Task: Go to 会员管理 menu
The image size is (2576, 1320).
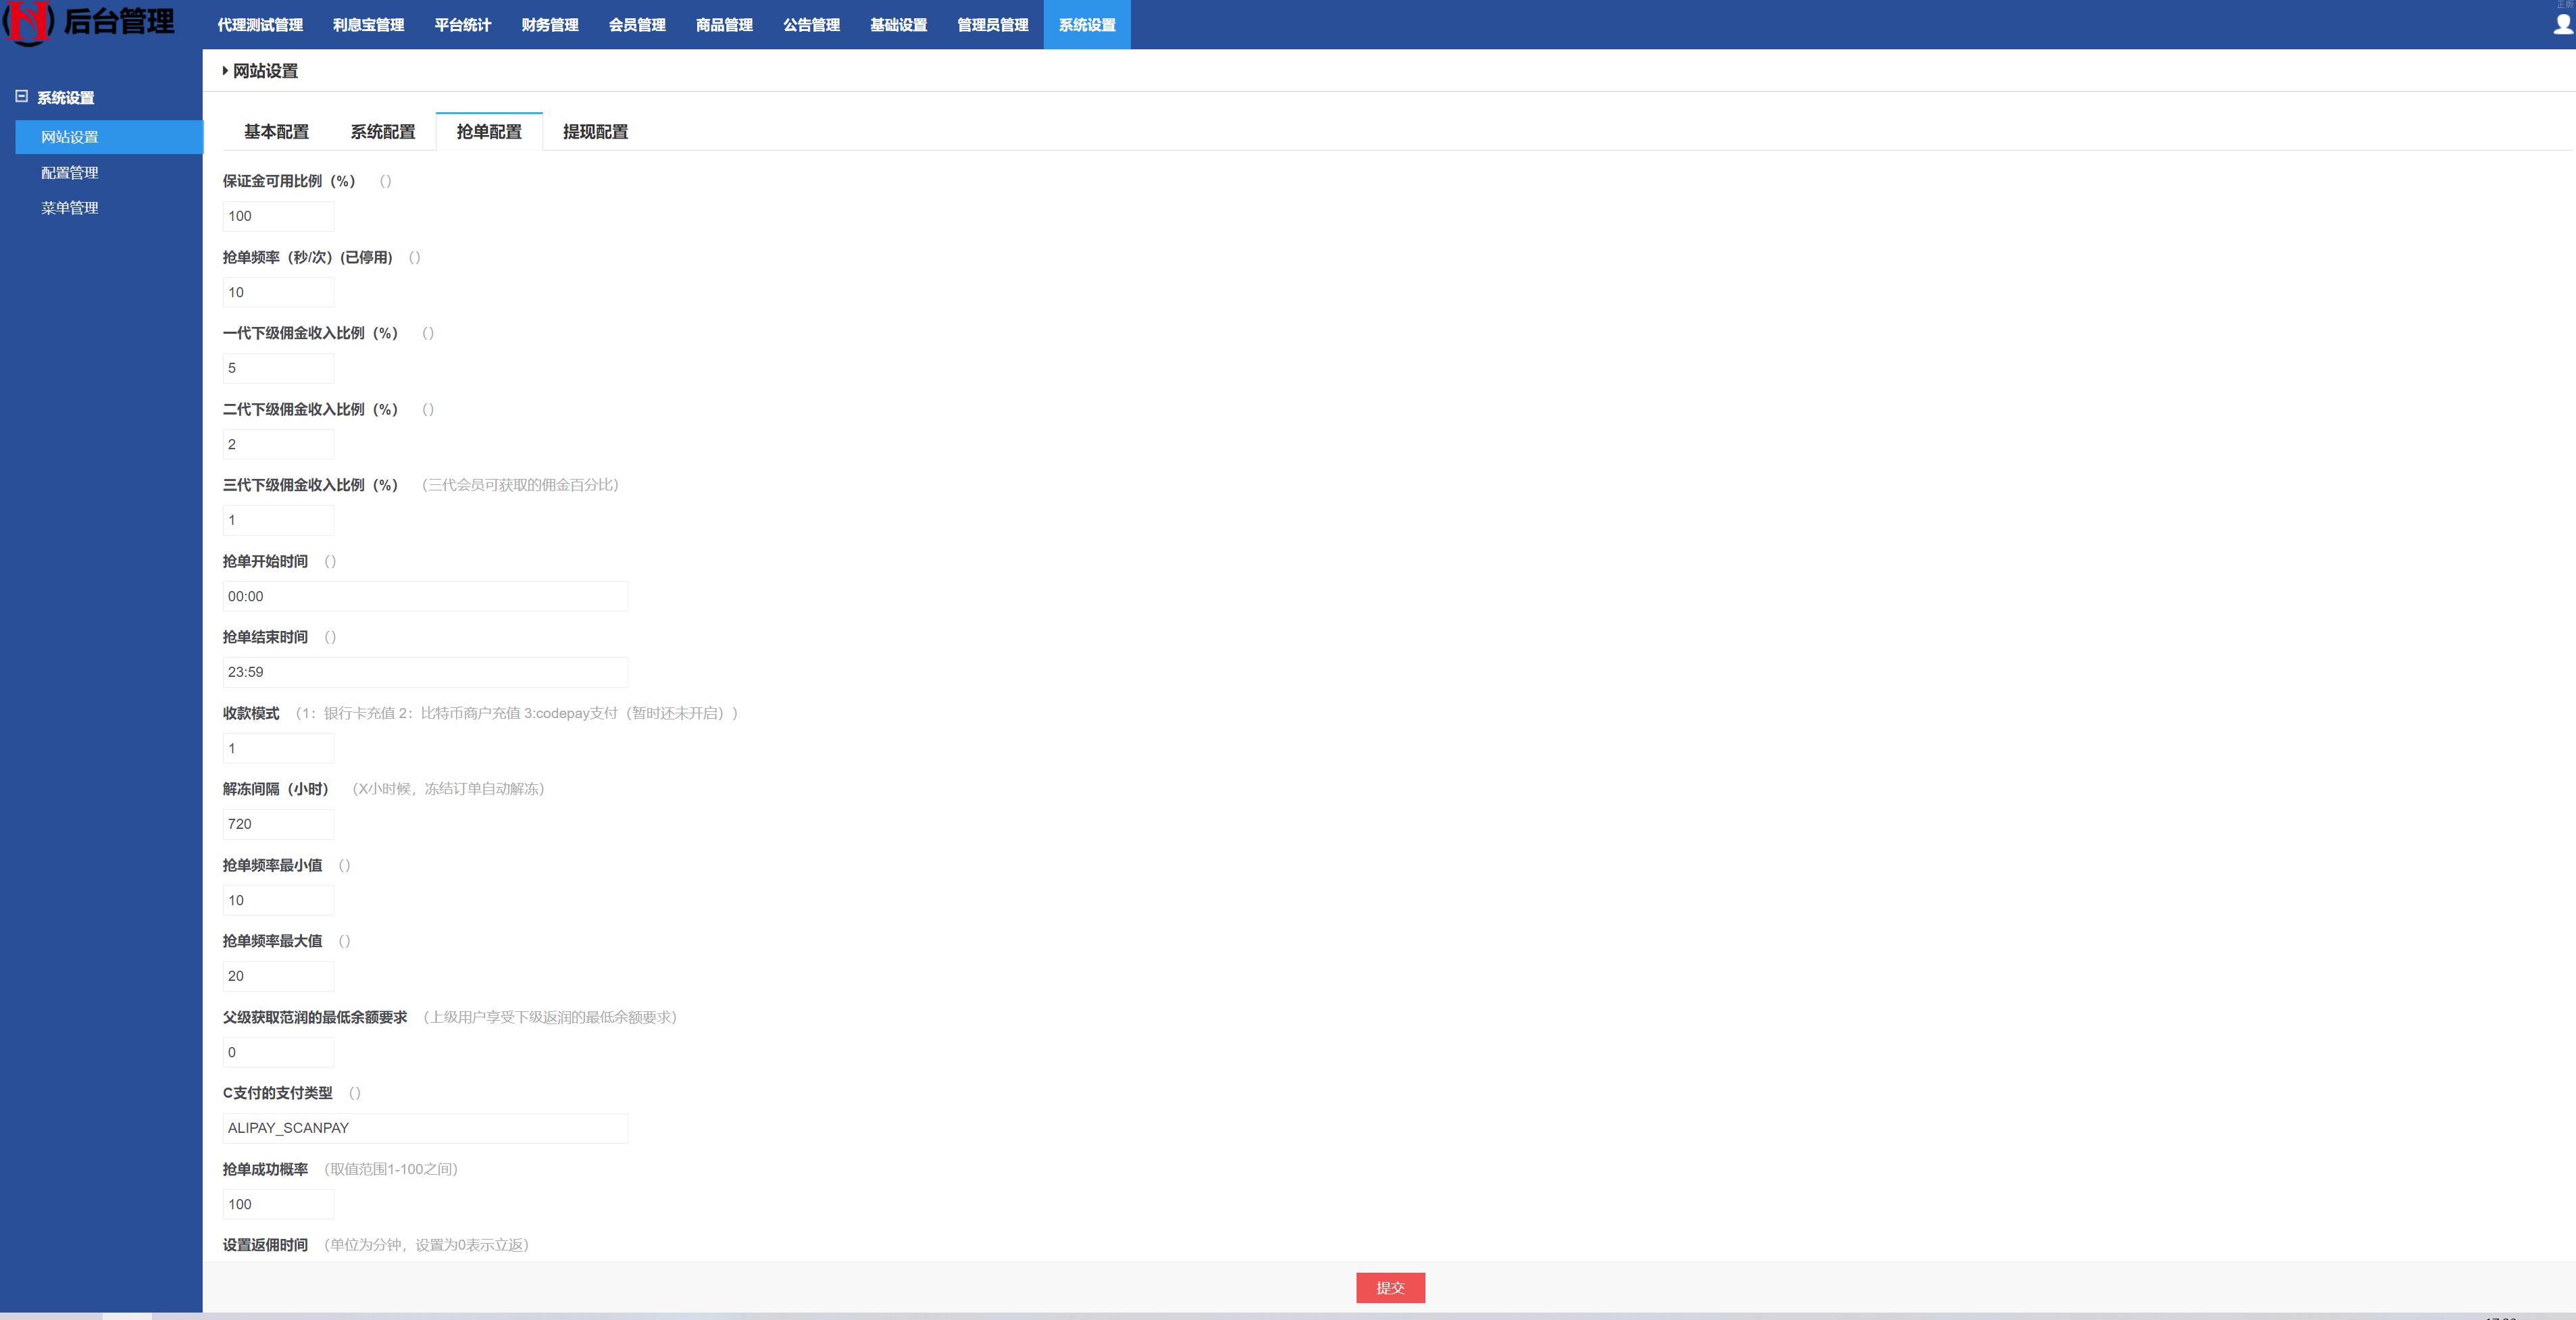Action: pos(636,25)
